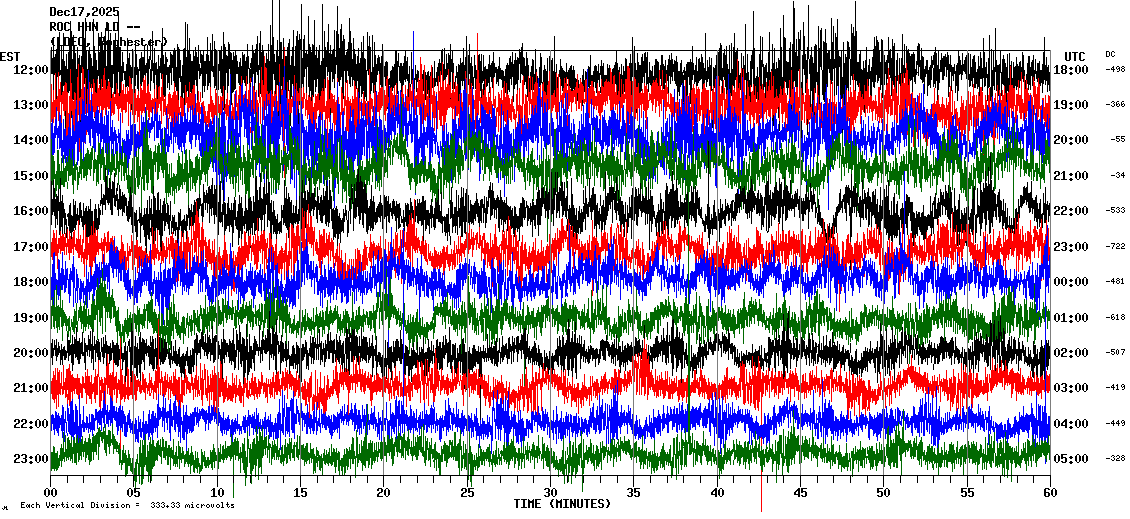The image size is (1130, 519).
Task: Click the 10 minute tick on time axis
Action: 217,493
